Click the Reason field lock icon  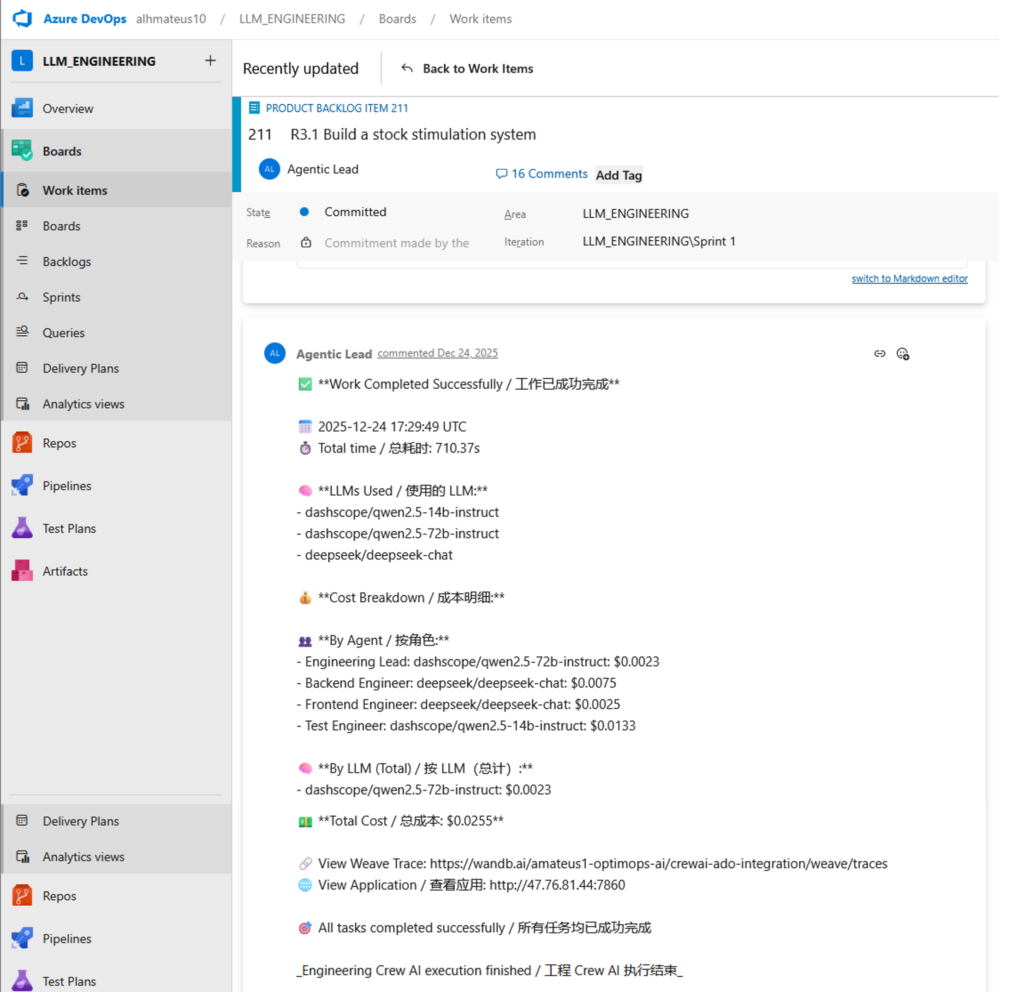(306, 242)
